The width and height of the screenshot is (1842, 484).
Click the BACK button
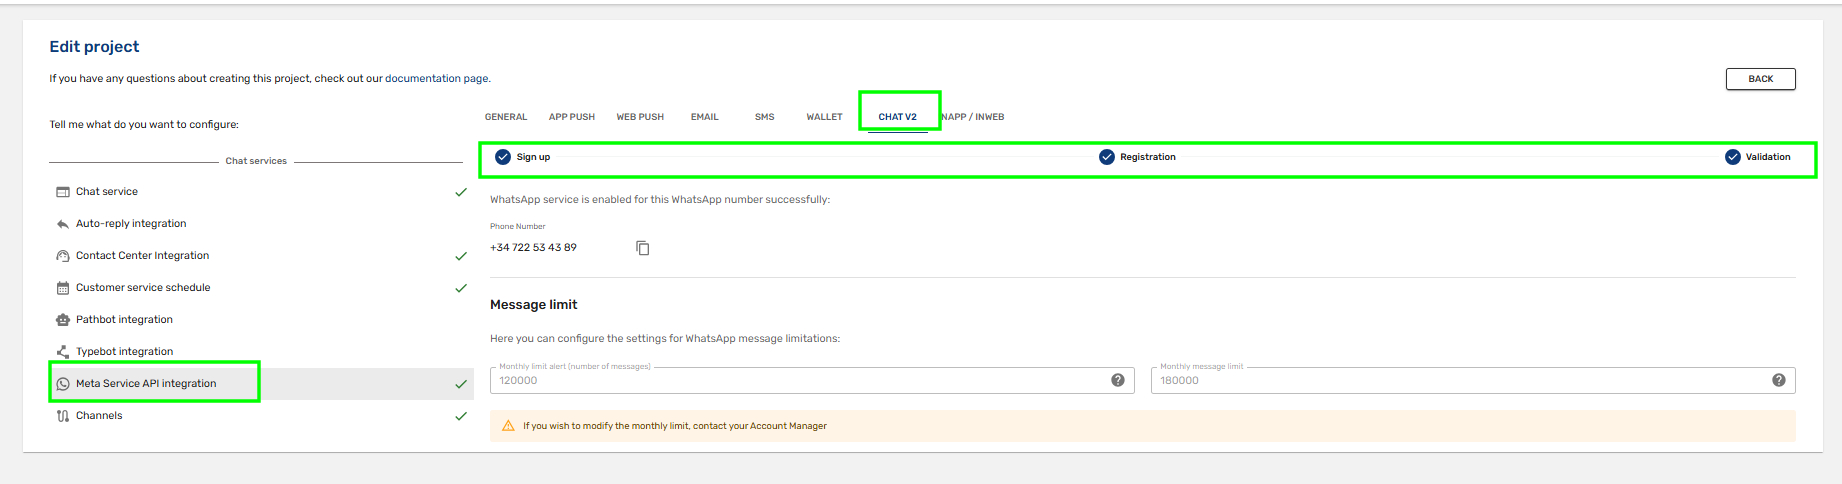click(x=1761, y=79)
